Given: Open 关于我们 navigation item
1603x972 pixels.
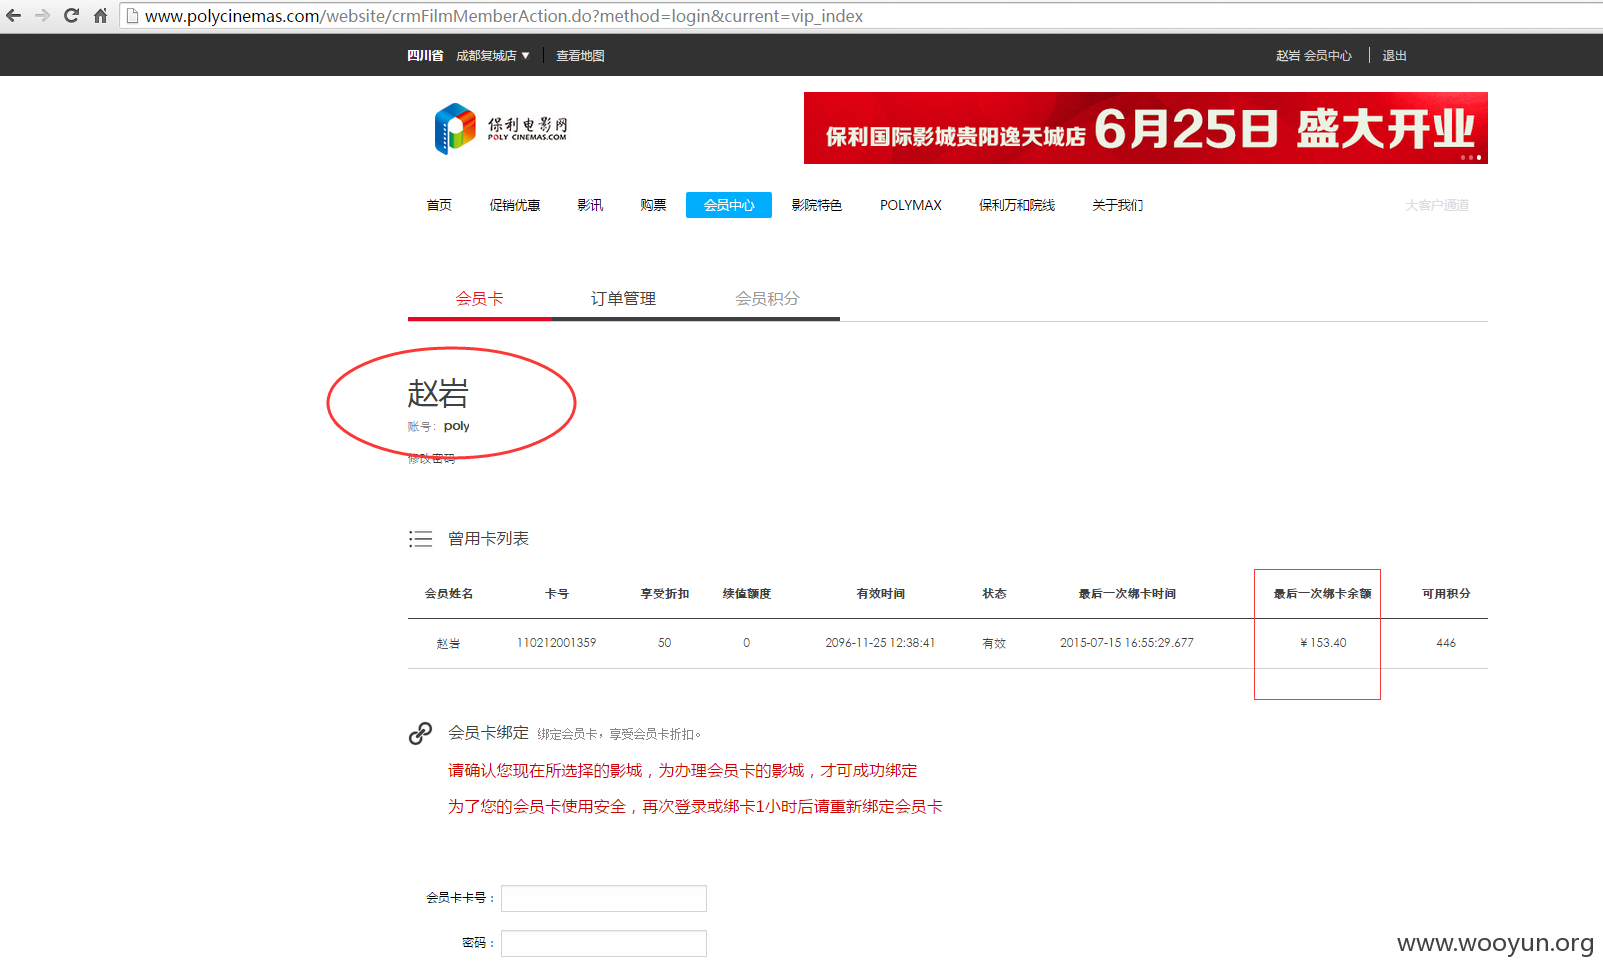Looking at the screenshot, I should [x=1117, y=205].
